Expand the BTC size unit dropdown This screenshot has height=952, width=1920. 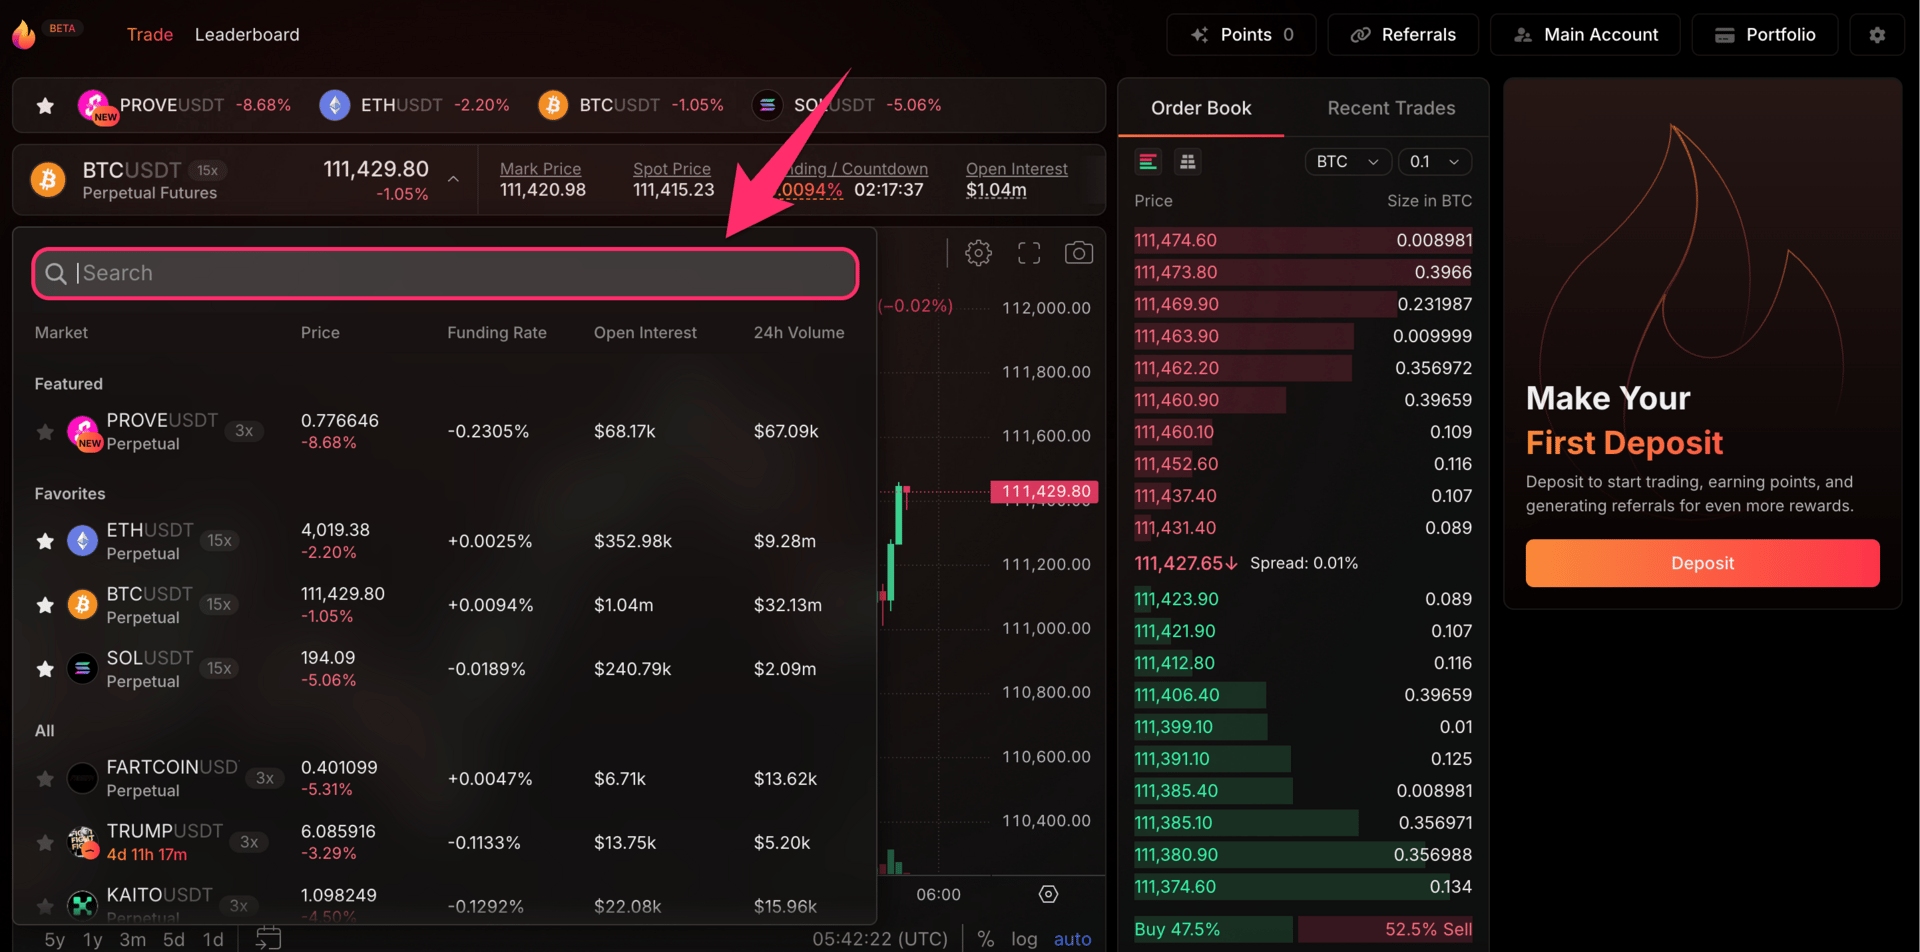[1348, 162]
